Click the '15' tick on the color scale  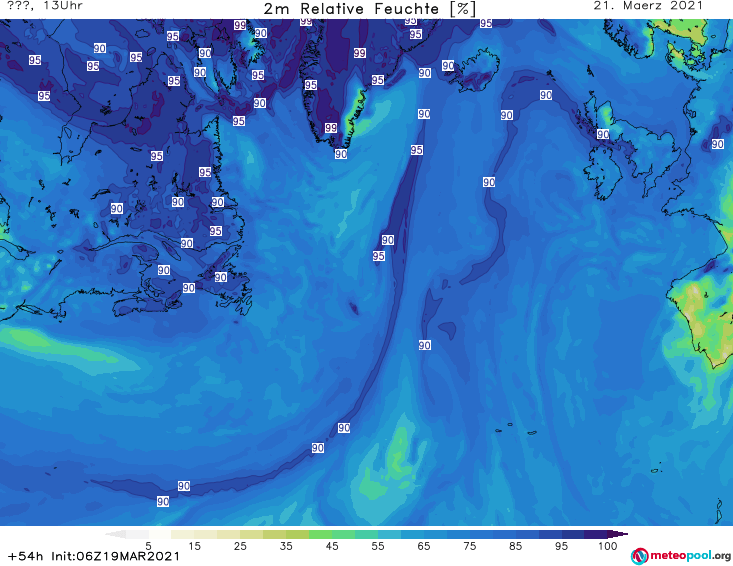(194, 546)
